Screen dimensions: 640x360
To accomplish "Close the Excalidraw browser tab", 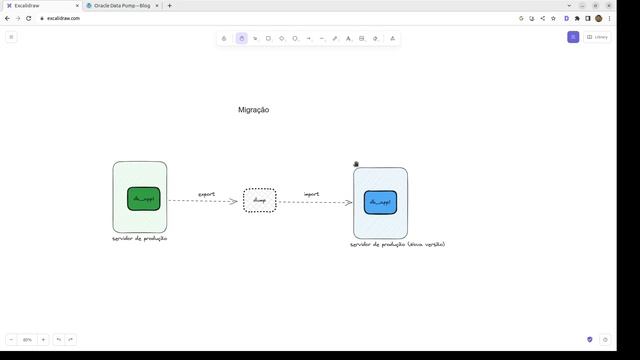I will 77,6.
